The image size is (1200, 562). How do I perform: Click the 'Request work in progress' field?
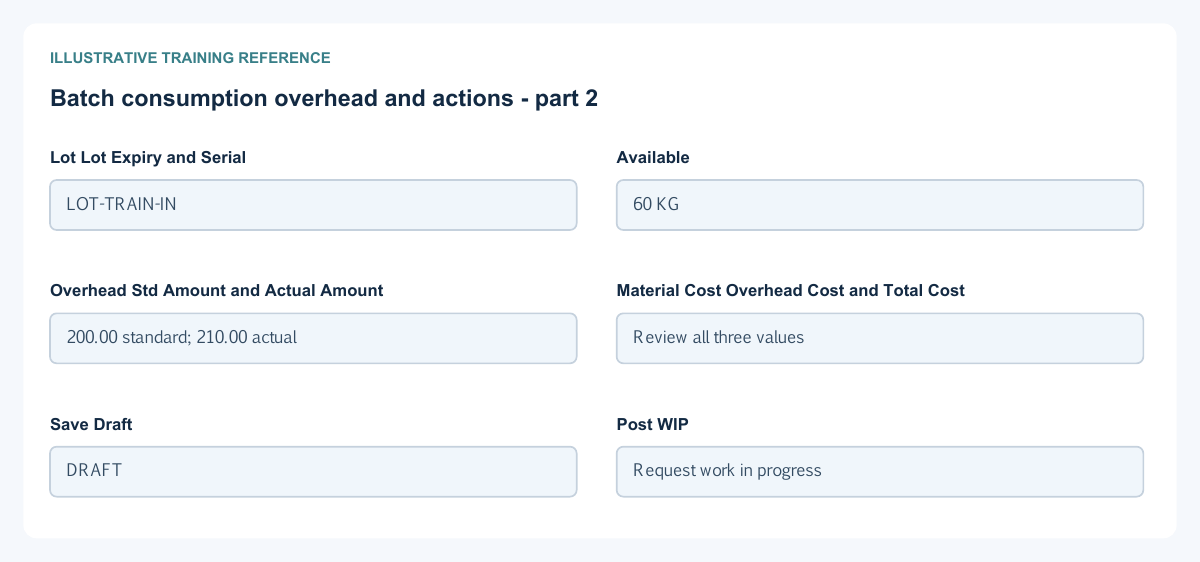click(x=880, y=471)
